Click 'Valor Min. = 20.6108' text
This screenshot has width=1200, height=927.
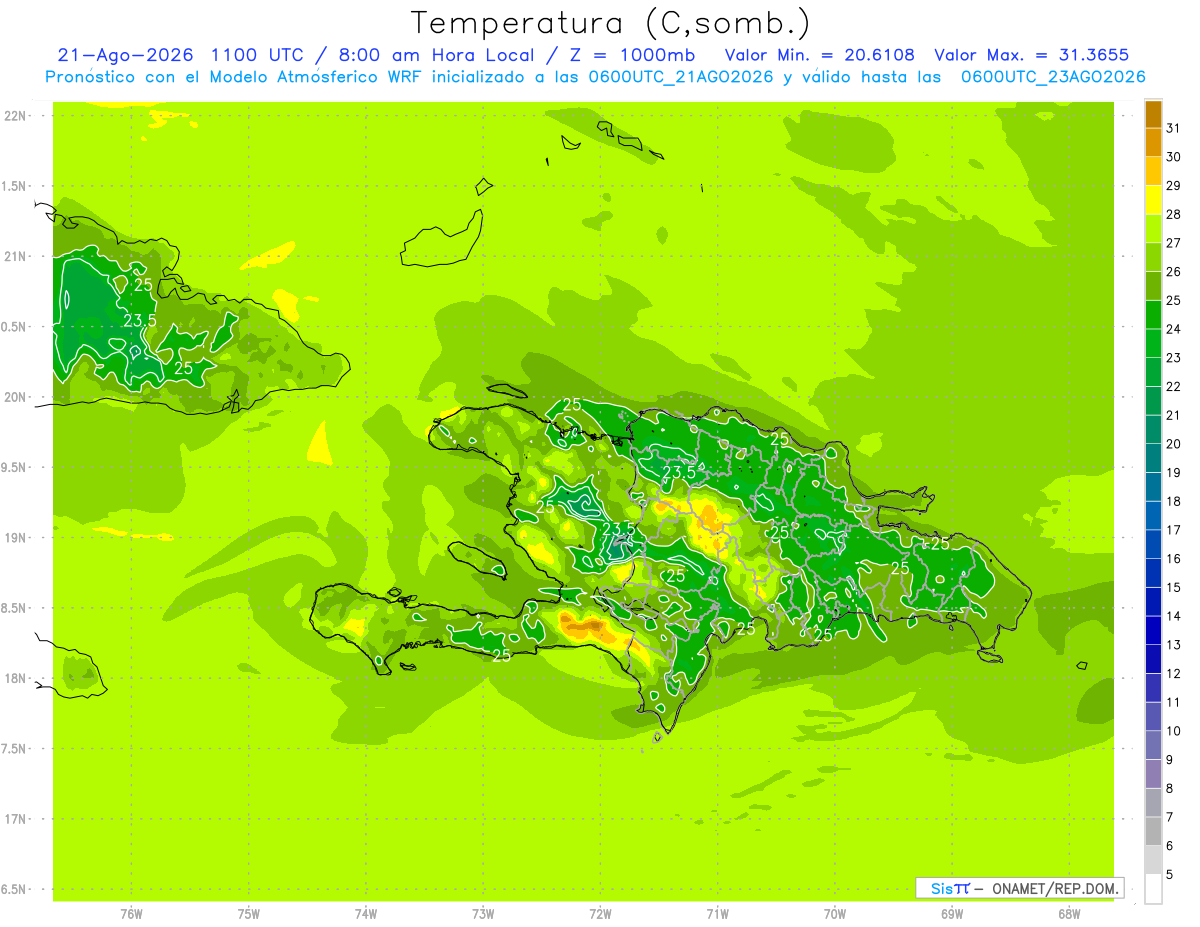[819, 54]
